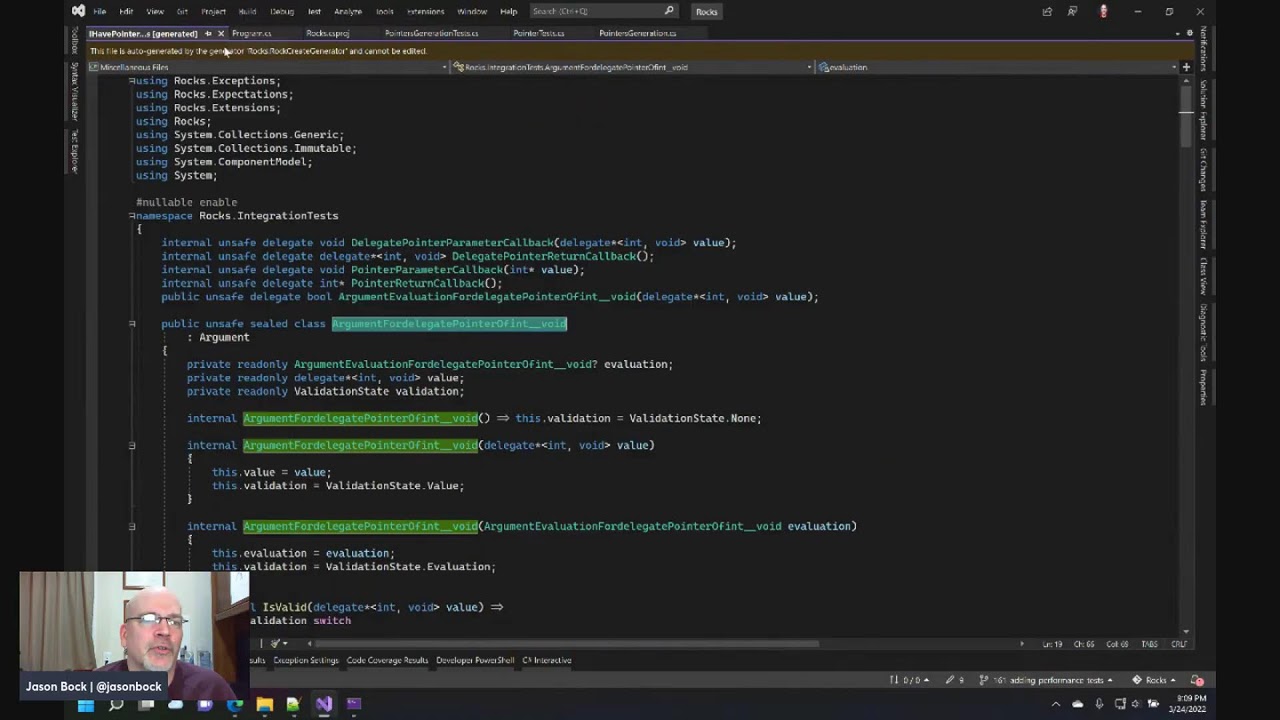1280x720 pixels.
Task: Click the Visual Studio logo icon
Action: click(78, 11)
